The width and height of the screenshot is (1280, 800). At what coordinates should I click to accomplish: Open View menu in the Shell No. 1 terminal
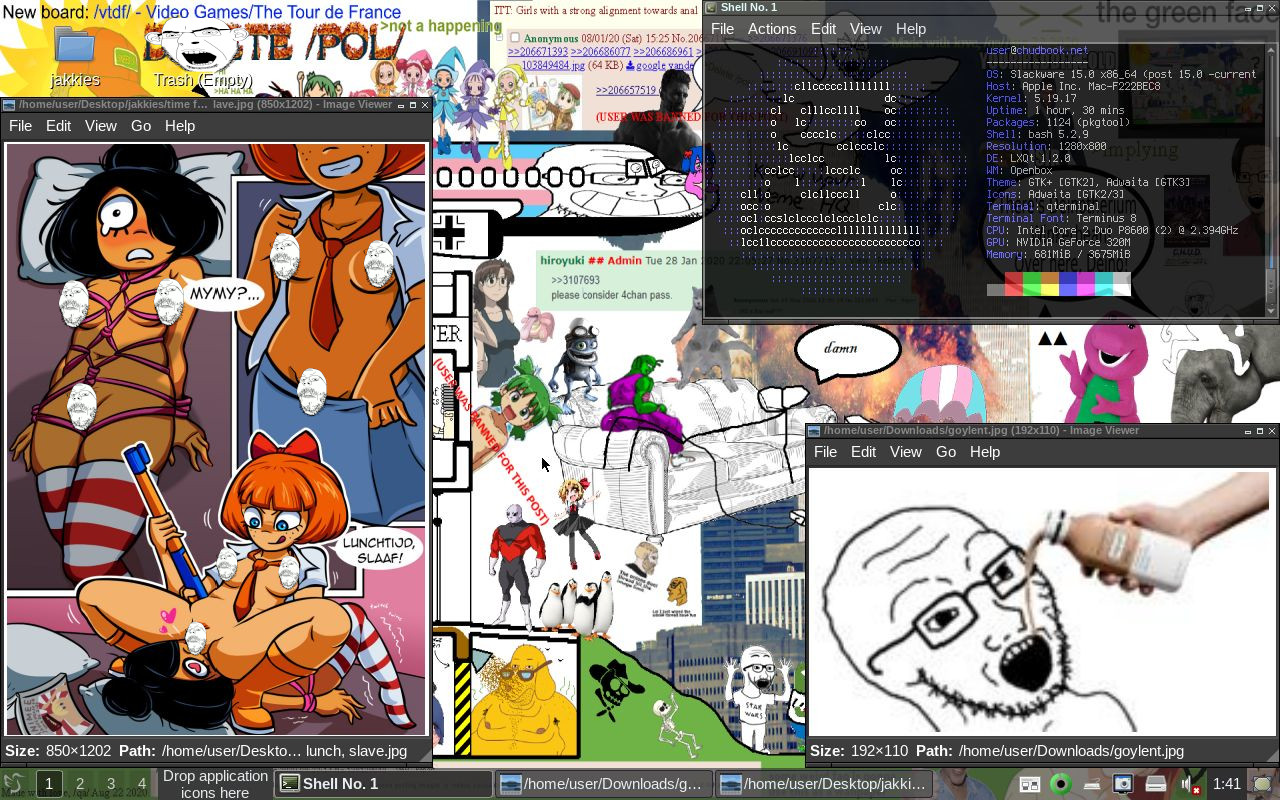point(866,29)
